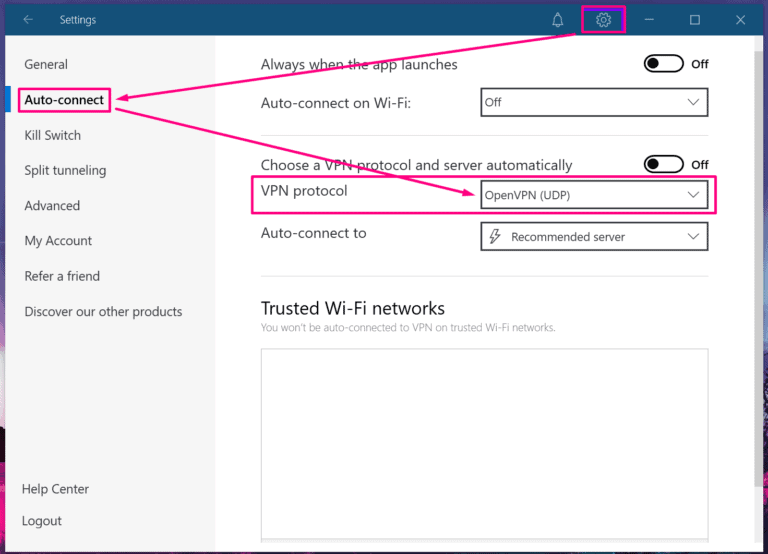Open the Auto-connect on Wi-Fi dropdown
768x554 pixels.
pyautogui.click(x=594, y=102)
